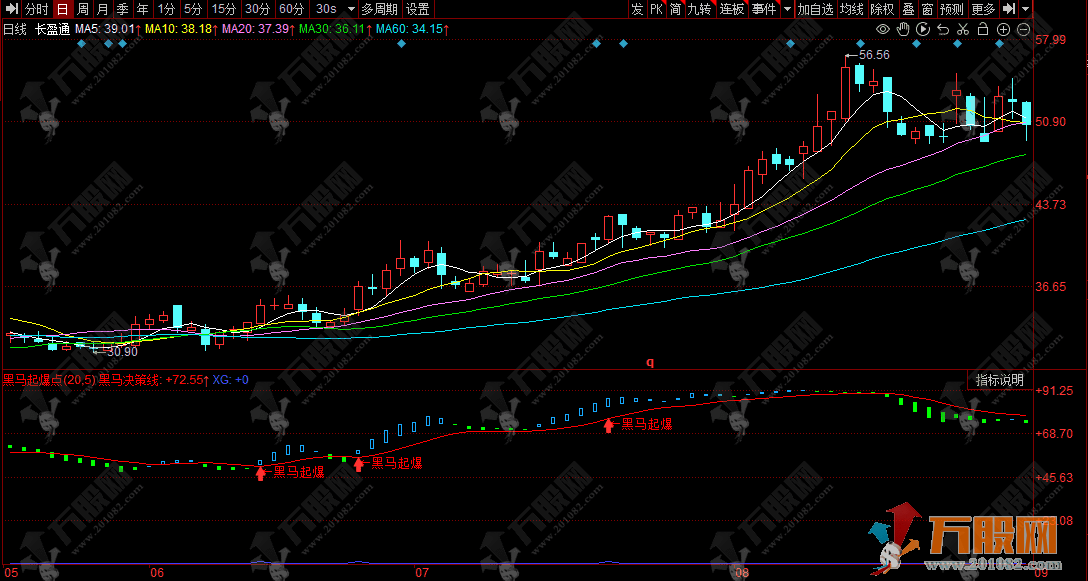This screenshot has height=581, width=1088.
Task: Click the undo arrow icon
Action: (x=943, y=29)
